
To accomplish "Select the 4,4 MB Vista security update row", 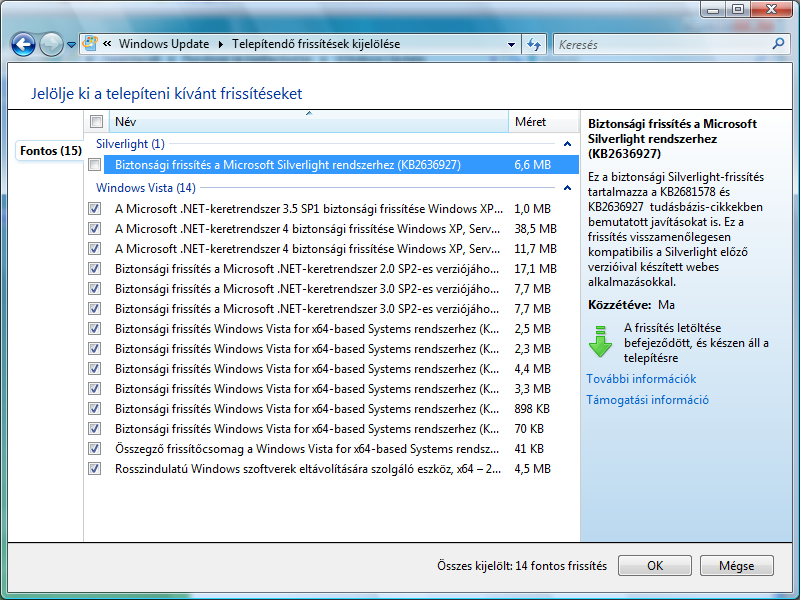I will click(x=341, y=368).
